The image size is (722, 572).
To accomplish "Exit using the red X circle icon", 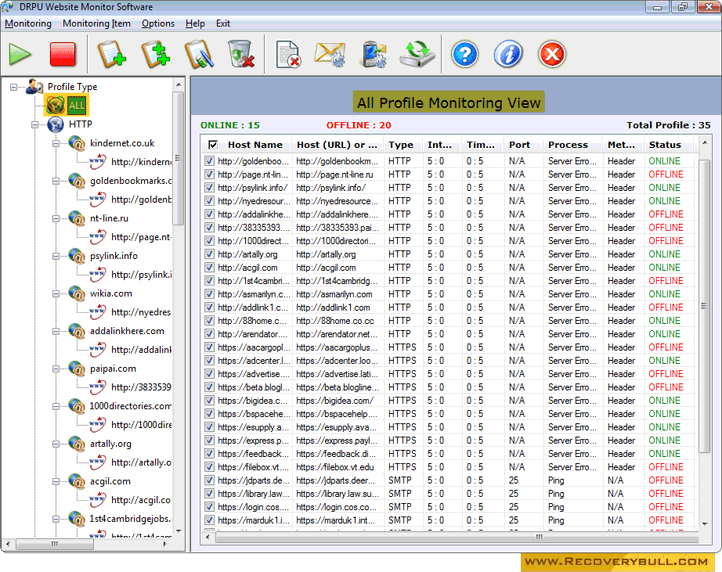I will (552, 54).
